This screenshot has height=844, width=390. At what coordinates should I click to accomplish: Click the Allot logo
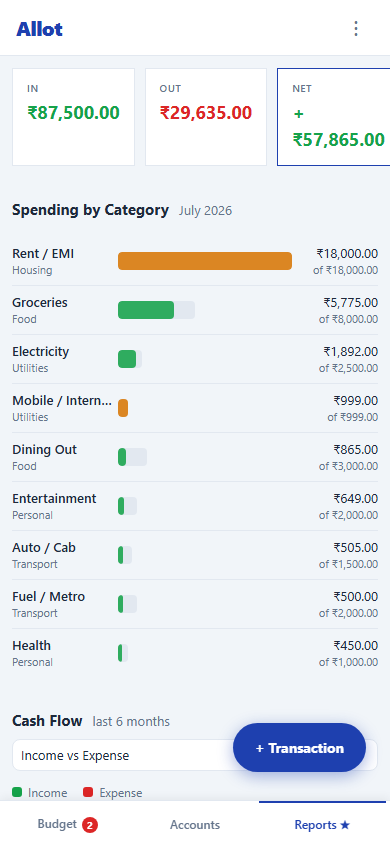click(x=39, y=29)
